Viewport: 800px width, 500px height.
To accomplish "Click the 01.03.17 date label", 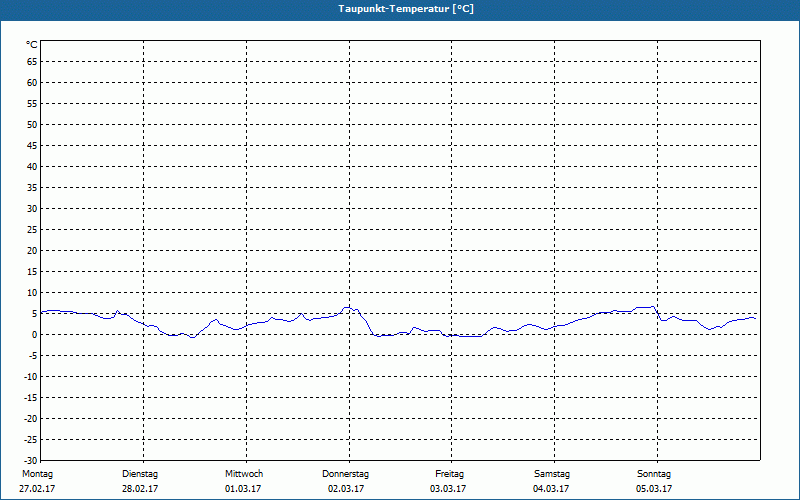I will point(243,489).
